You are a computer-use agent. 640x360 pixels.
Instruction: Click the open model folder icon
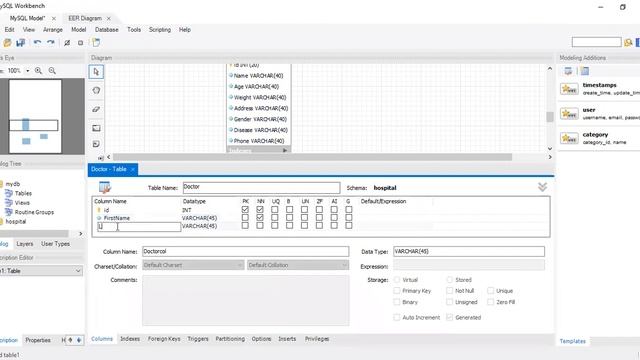(7, 42)
